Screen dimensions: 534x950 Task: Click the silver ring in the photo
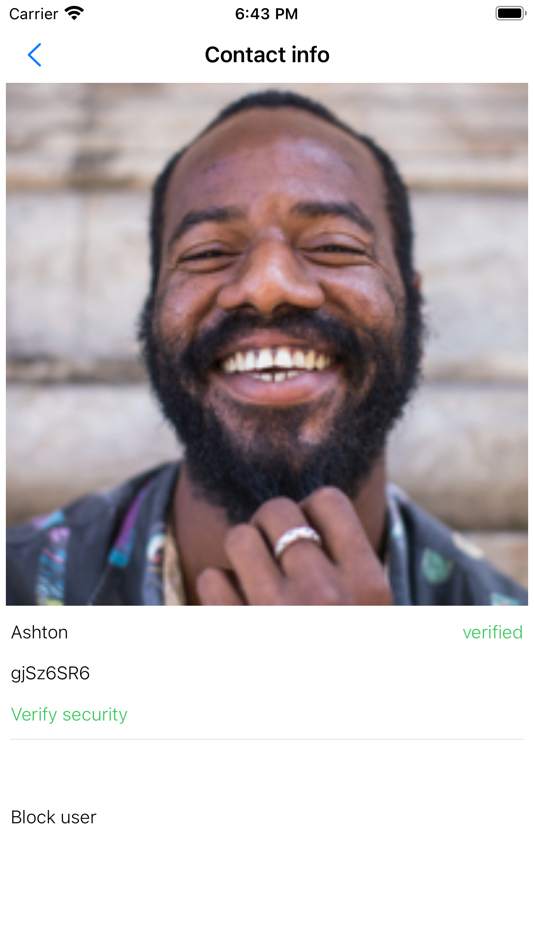coord(297,539)
